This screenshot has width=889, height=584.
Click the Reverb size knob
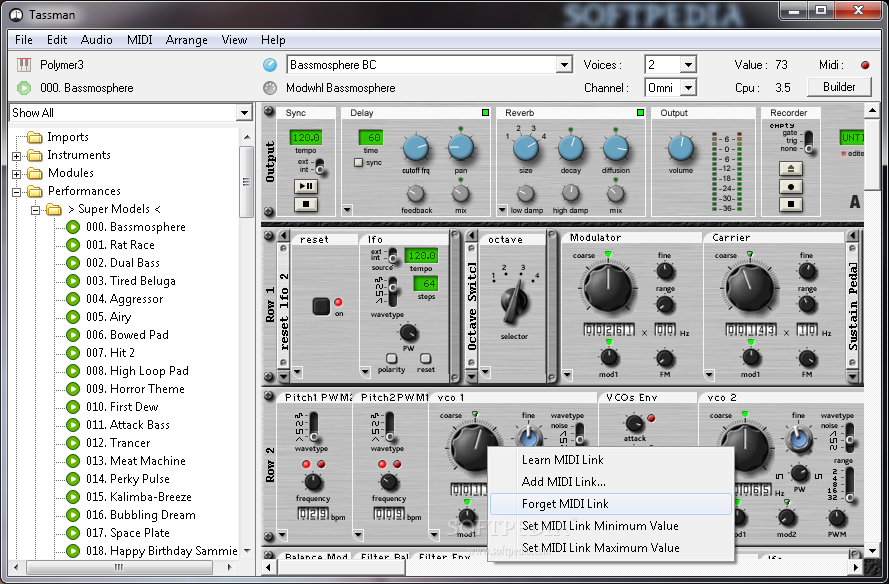[526, 148]
